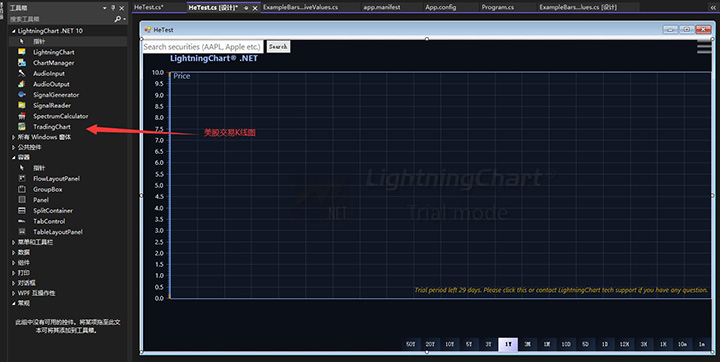Select the TradingChart control icon
Viewport: 720px width, 362px height.
[x=22, y=127]
